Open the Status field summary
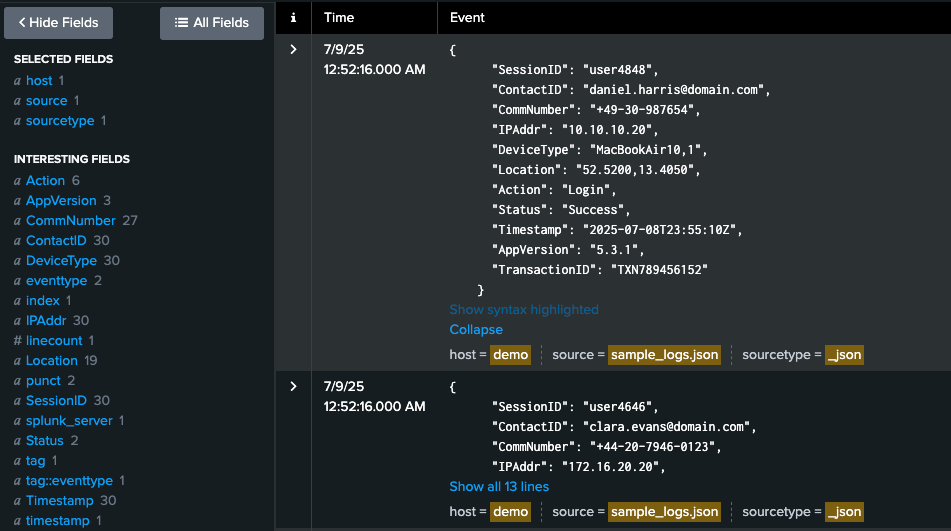This screenshot has width=951, height=531. click(x=45, y=441)
